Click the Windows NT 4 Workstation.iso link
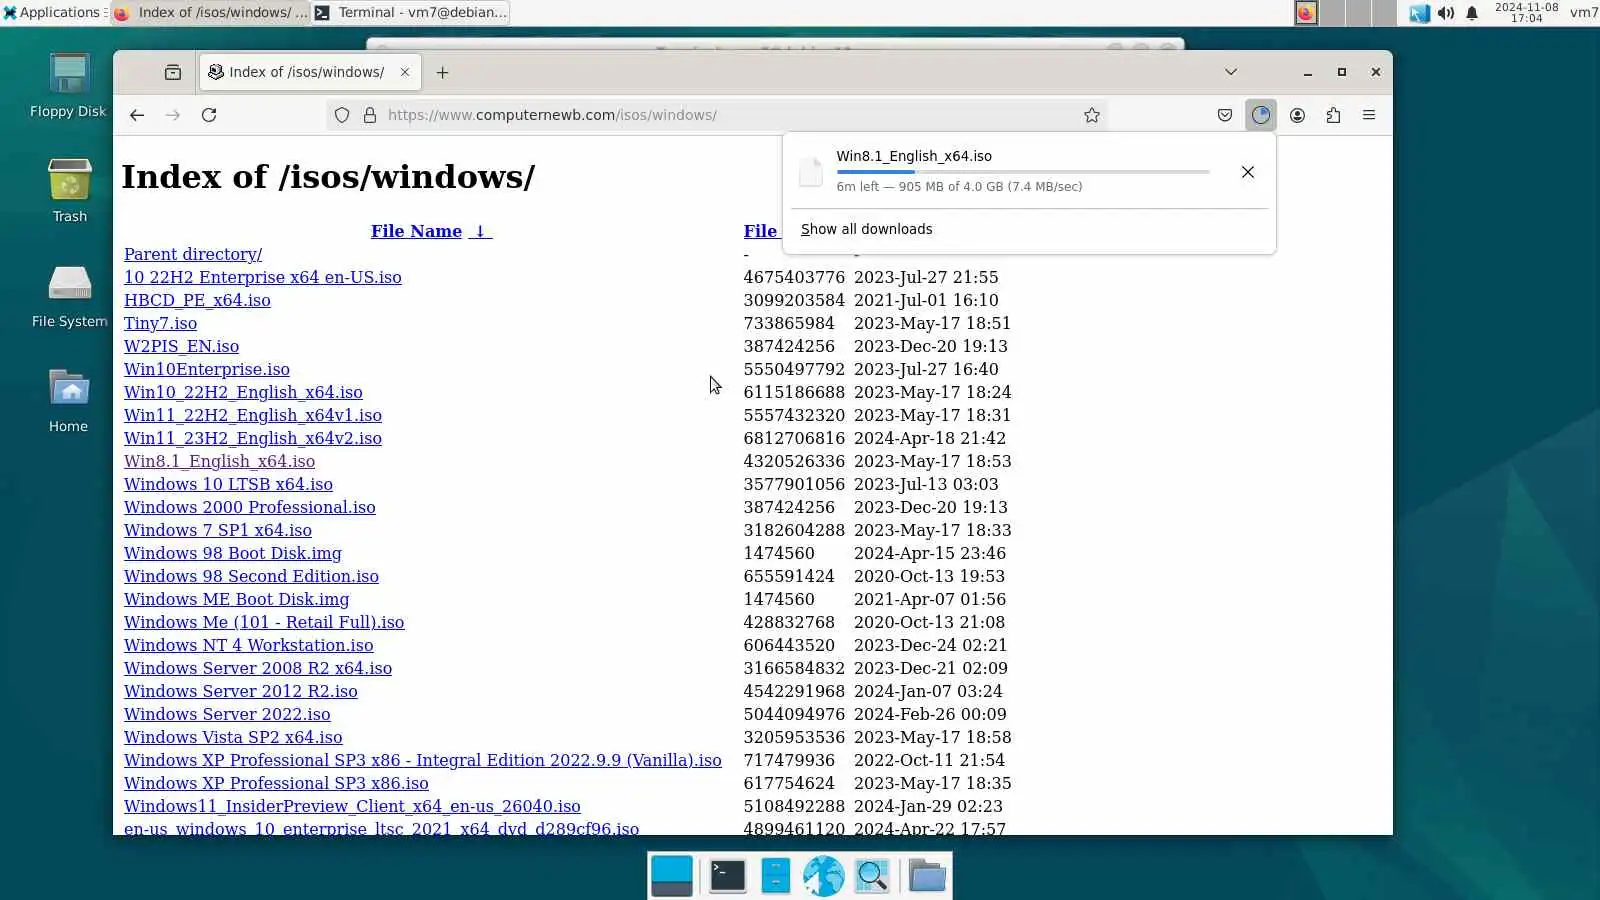Image resolution: width=1600 pixels, height=900 pixels. (249, 645)
